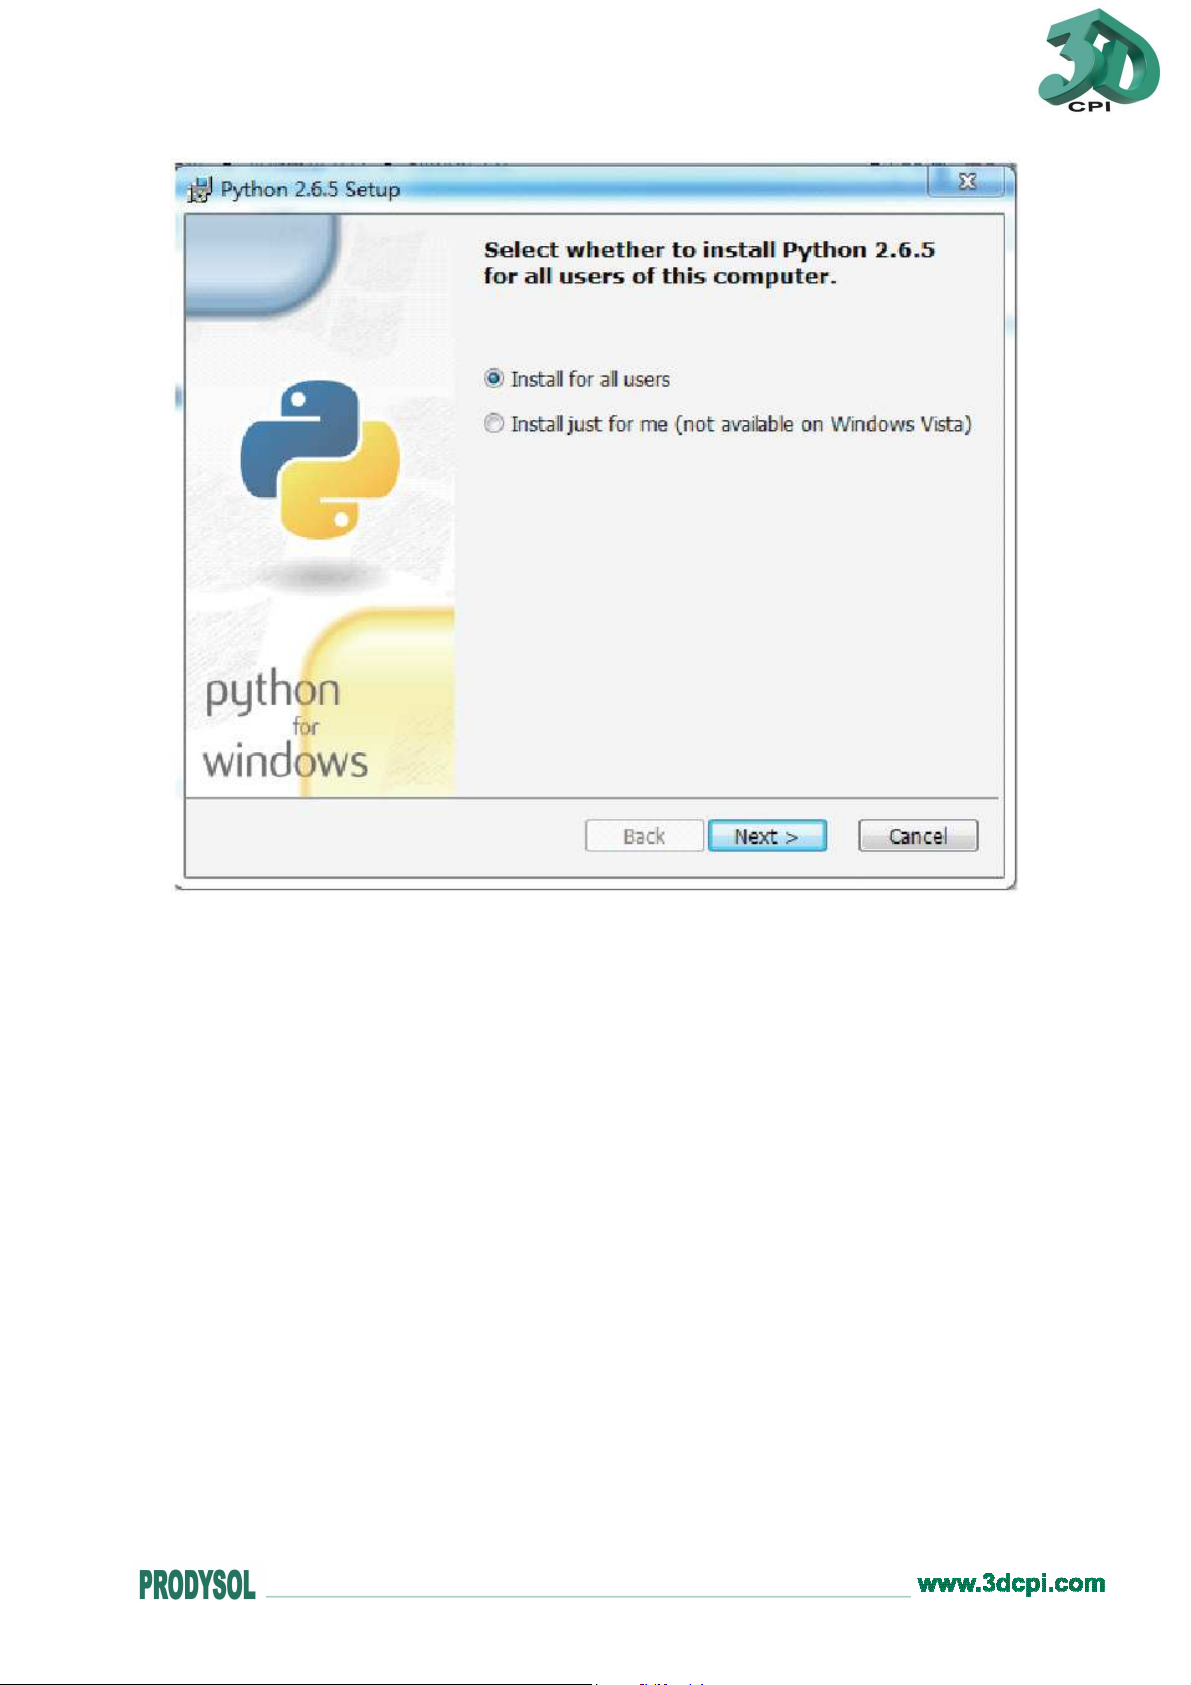Select the Install just for me radio button

click(x=494, y=424)
